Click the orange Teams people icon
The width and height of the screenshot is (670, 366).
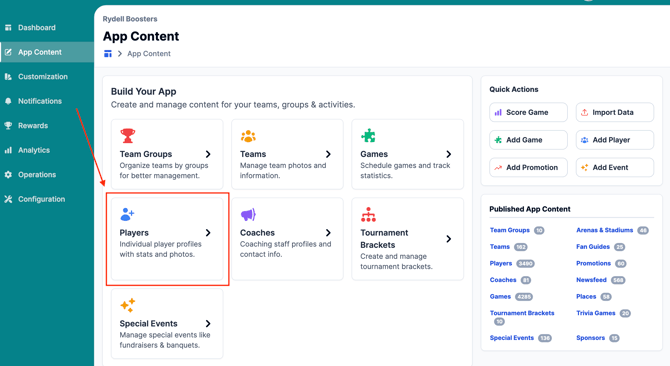tap(248, 136)
